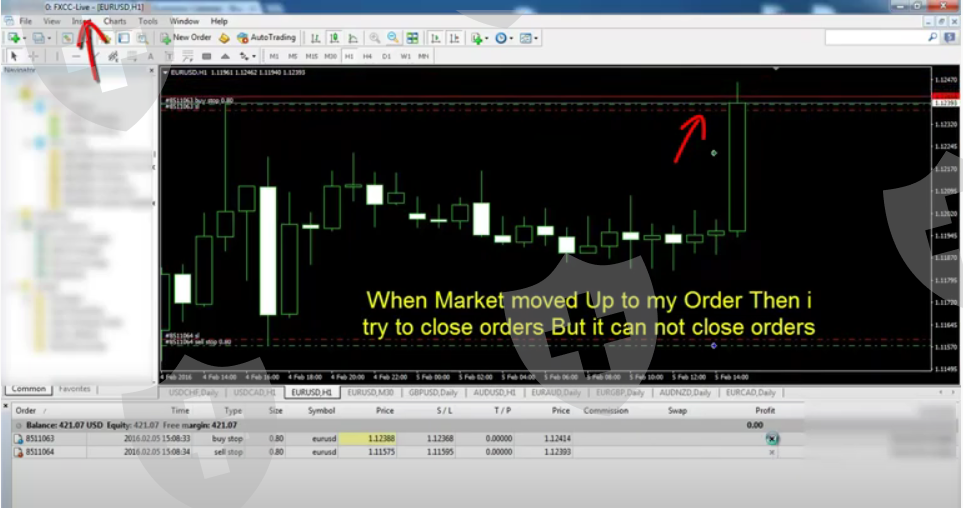Switch to the GBPUSD,Daily chart tab
The height and width of the screenshot is (508, 963).
tap(433, 393)
